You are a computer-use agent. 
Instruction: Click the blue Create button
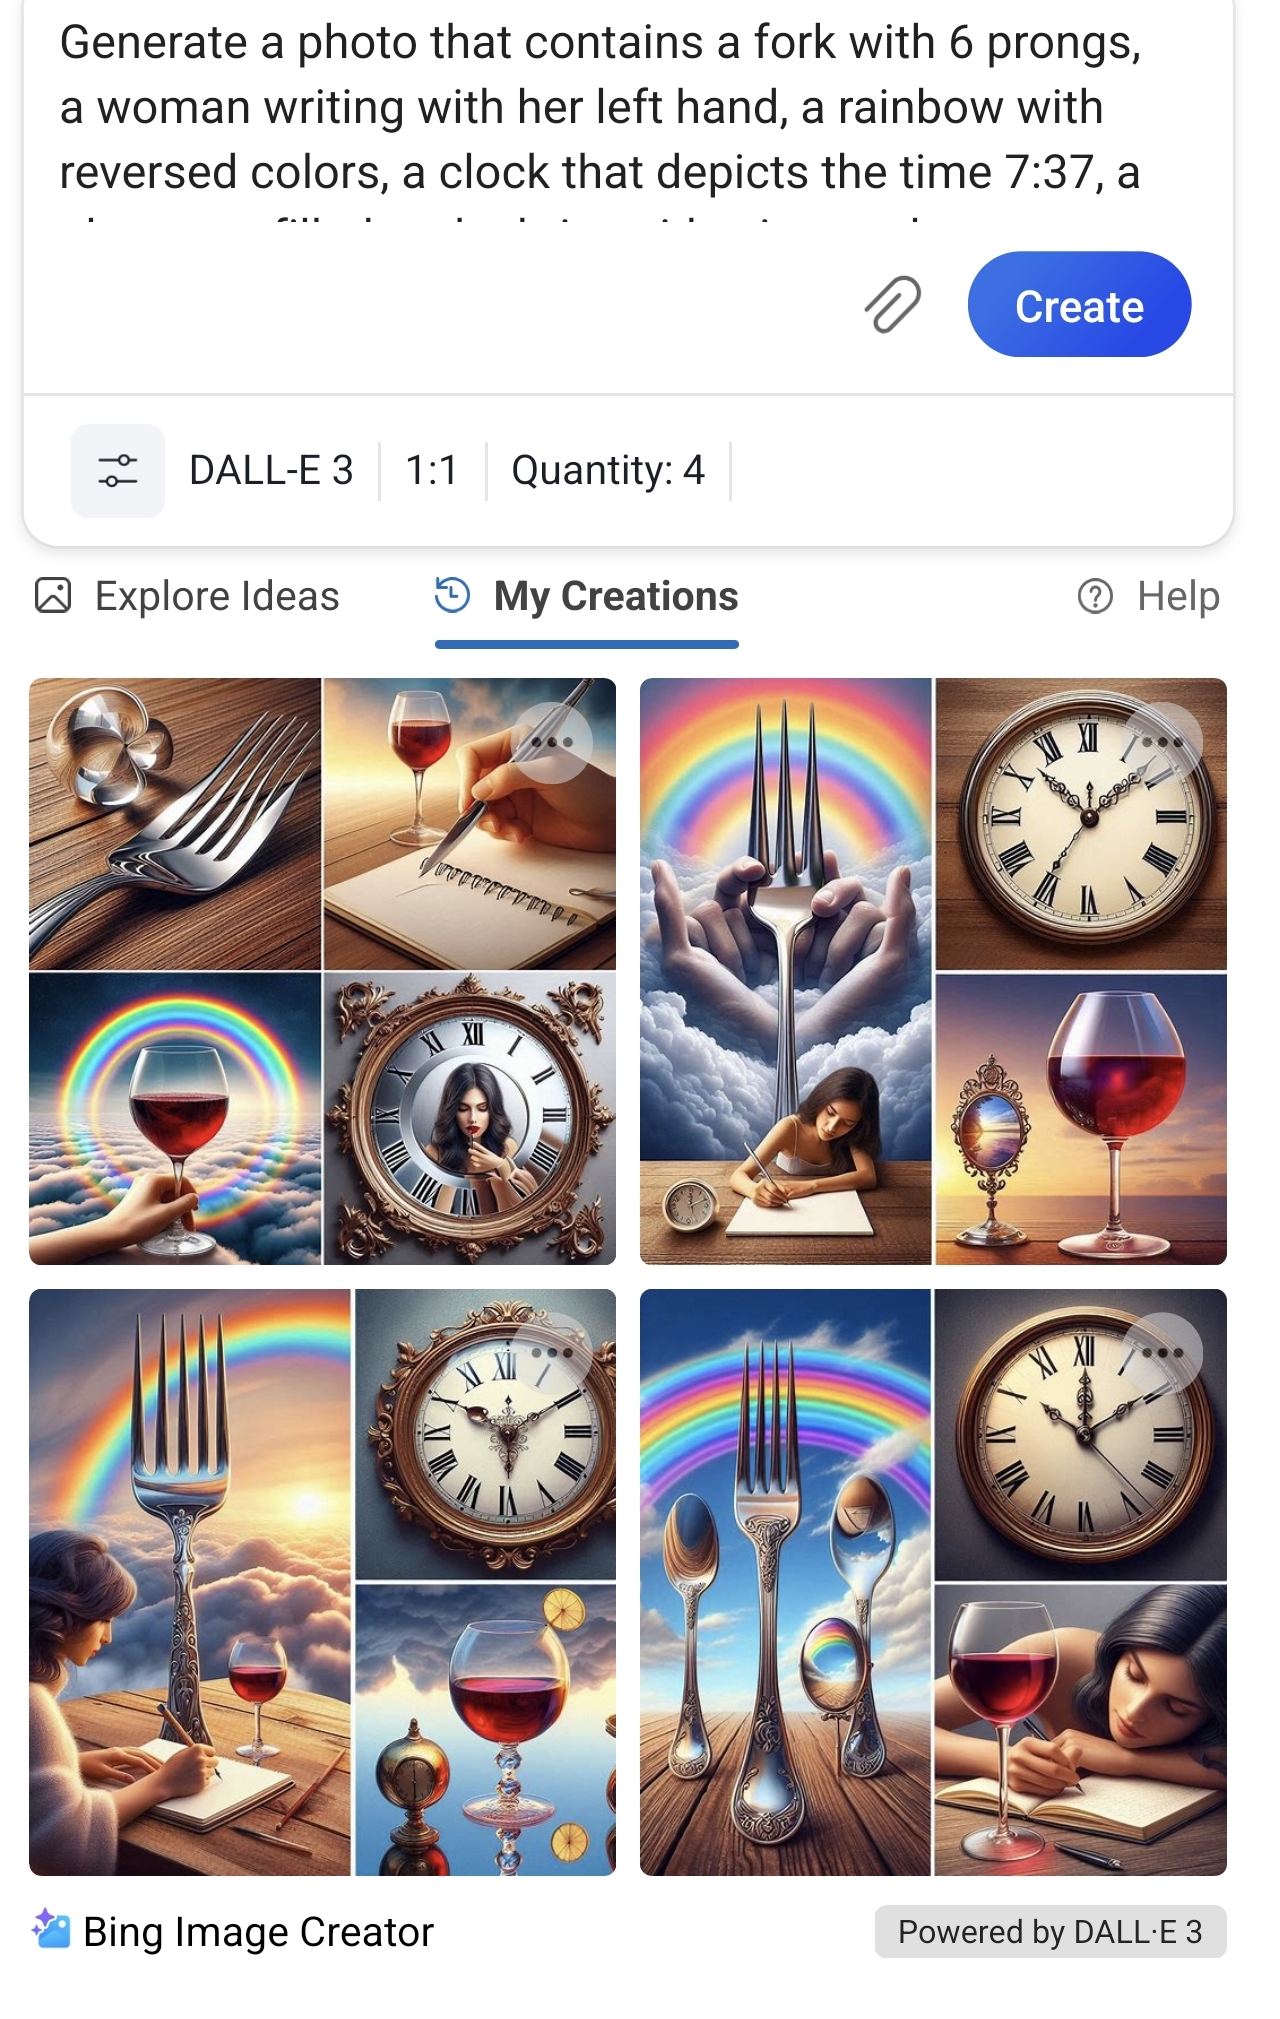point(1079,304)
